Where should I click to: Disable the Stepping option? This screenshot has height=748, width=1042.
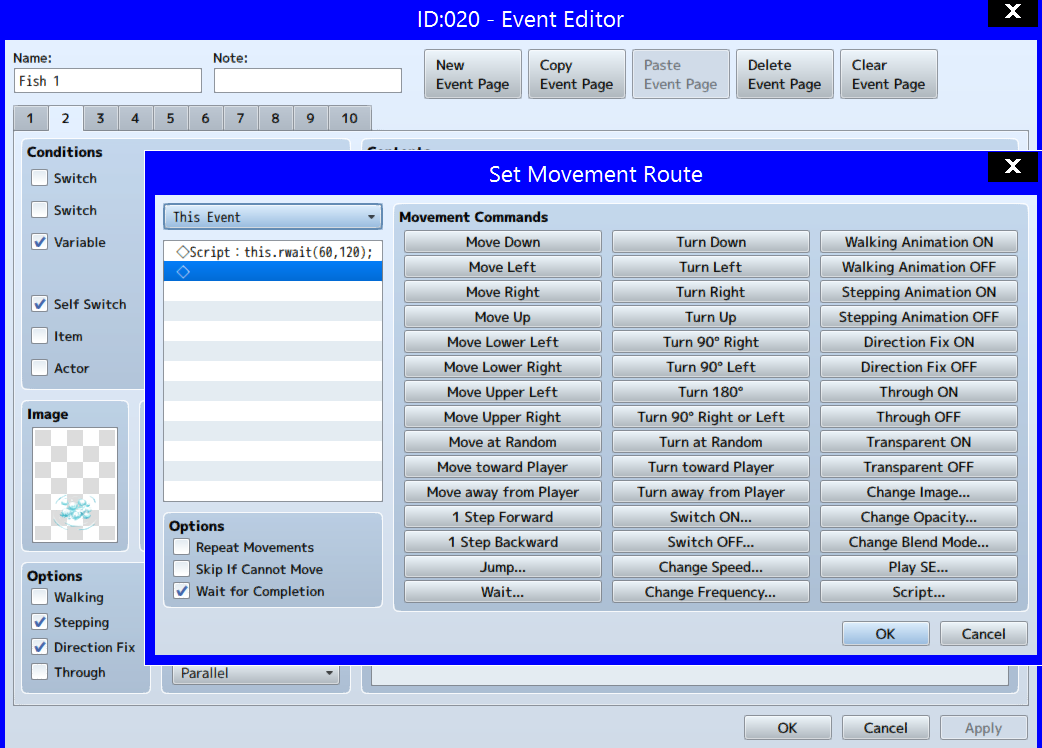[40, 622]
